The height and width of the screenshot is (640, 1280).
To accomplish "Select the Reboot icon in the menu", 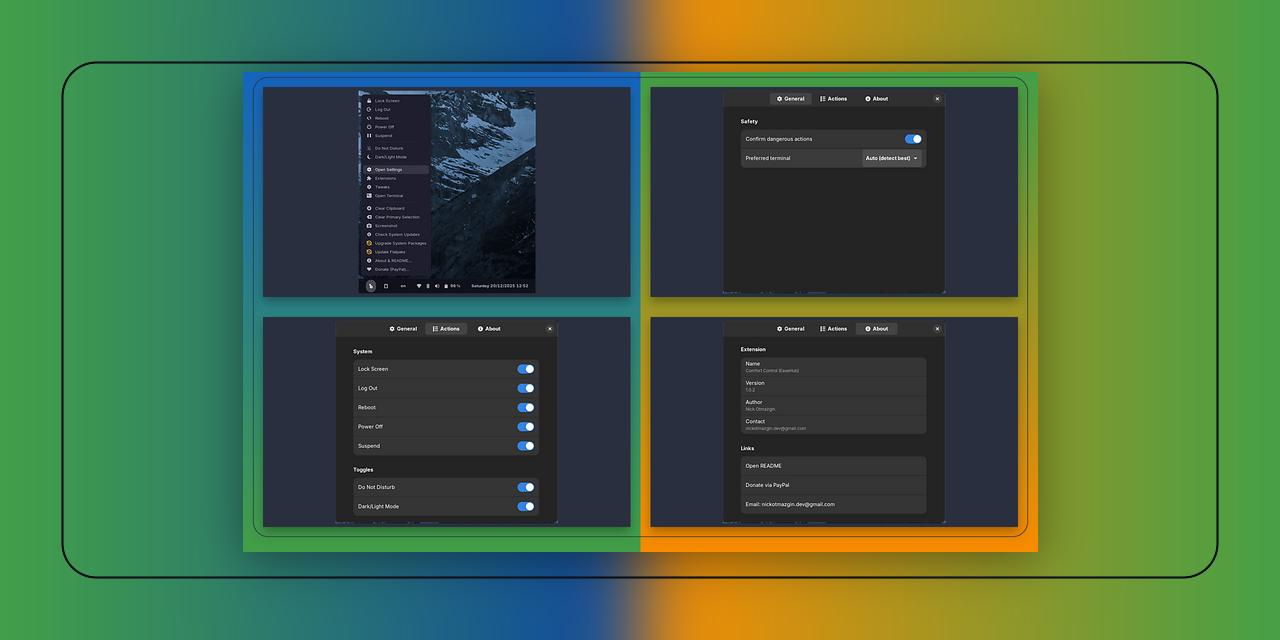I will tap(369, 118).
